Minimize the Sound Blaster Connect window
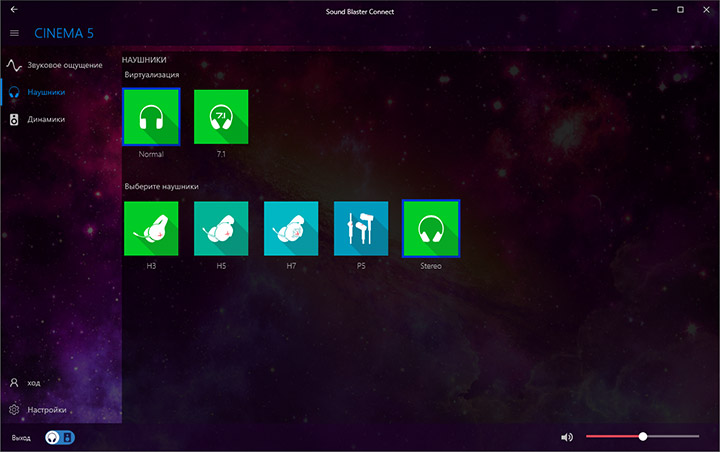Image resolution: width=720 pixels, height=452 pixels. coord(654,10)
